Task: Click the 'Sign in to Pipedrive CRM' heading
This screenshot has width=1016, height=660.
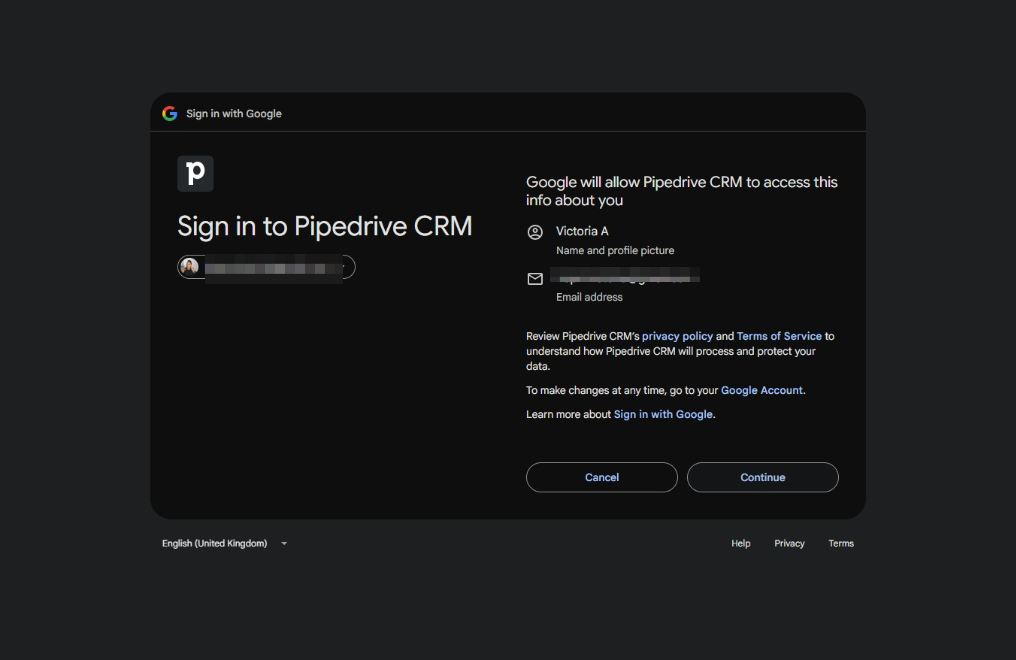Action: point(325,227)
